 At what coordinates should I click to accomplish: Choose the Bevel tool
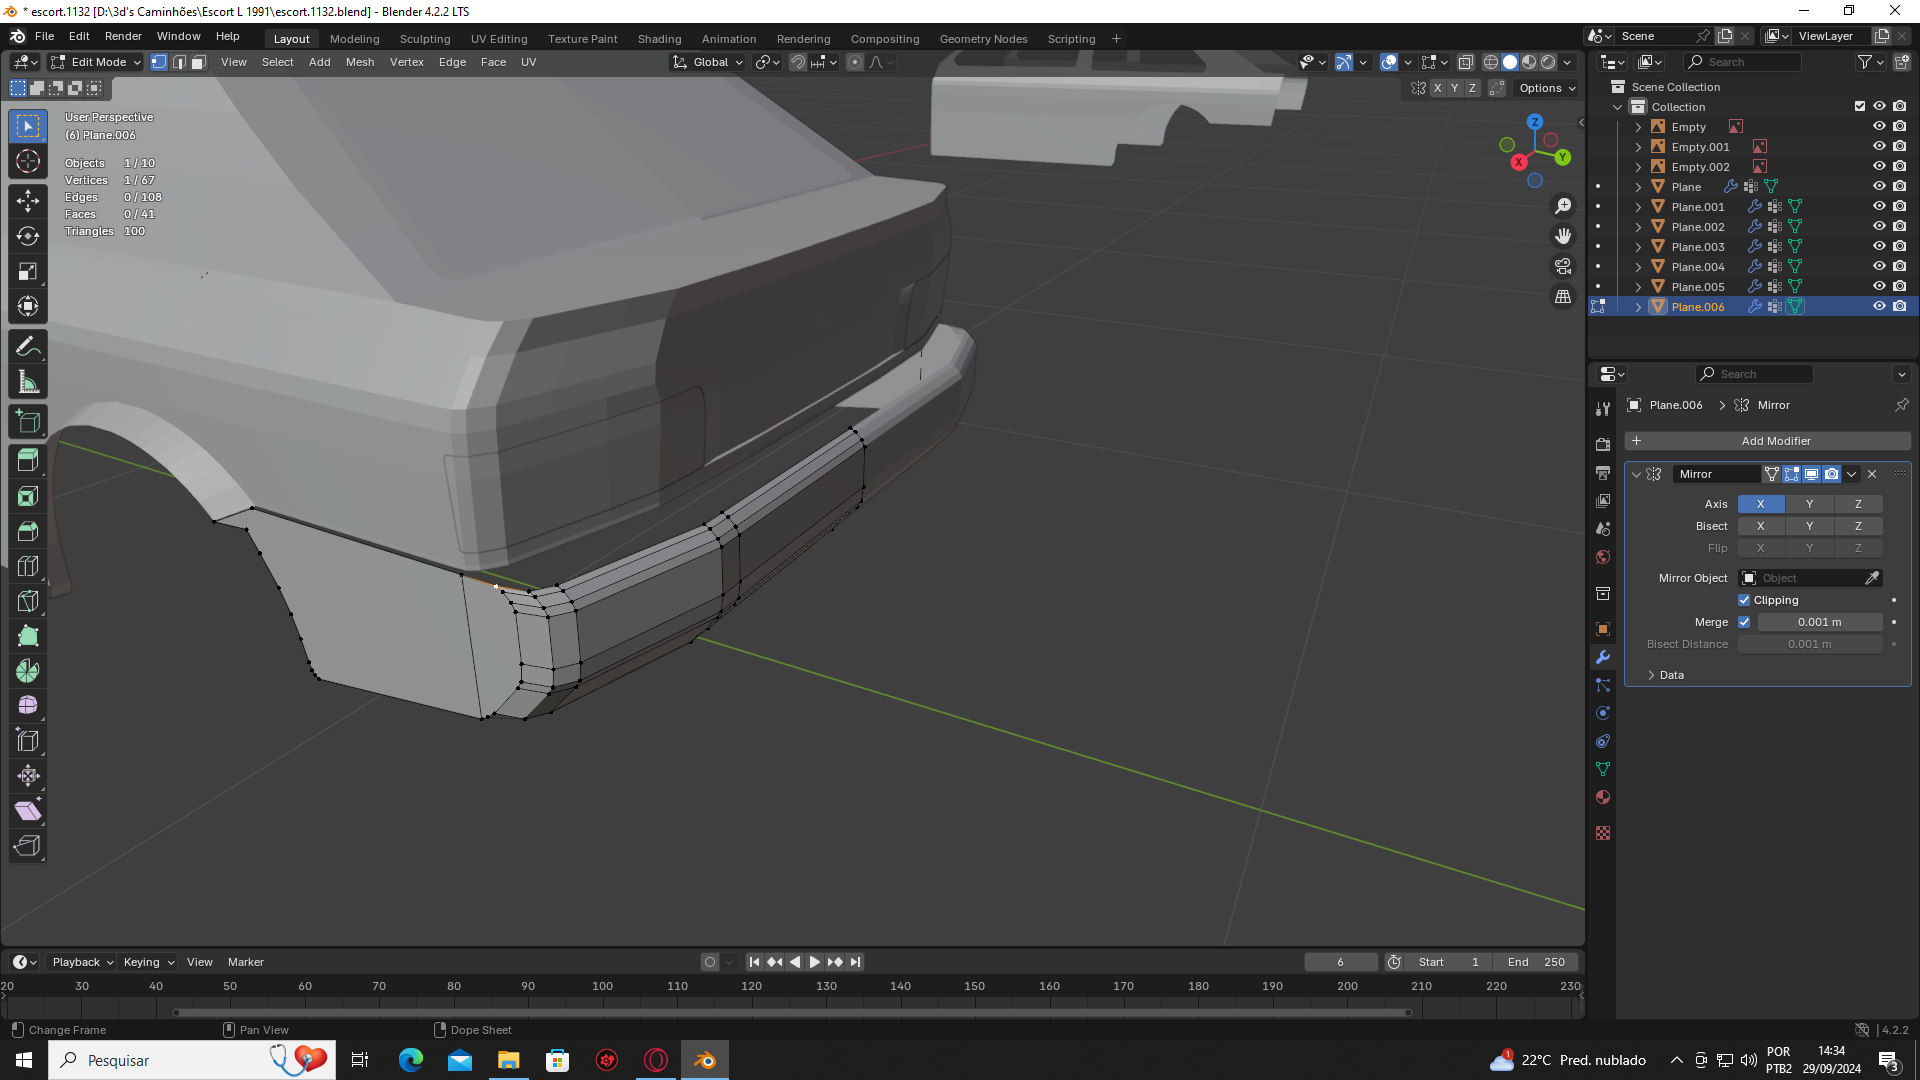pyautogui.click(x=28, y=531)
